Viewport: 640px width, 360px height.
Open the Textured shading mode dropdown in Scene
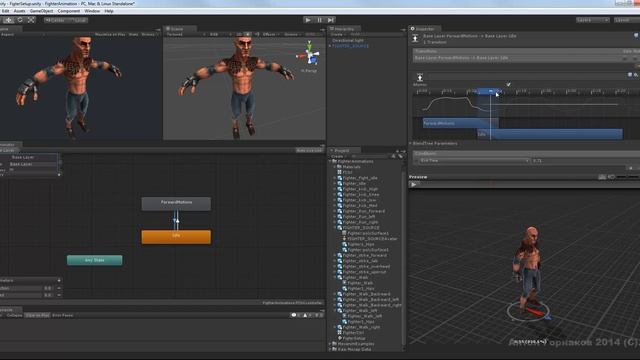coord(186,35)
